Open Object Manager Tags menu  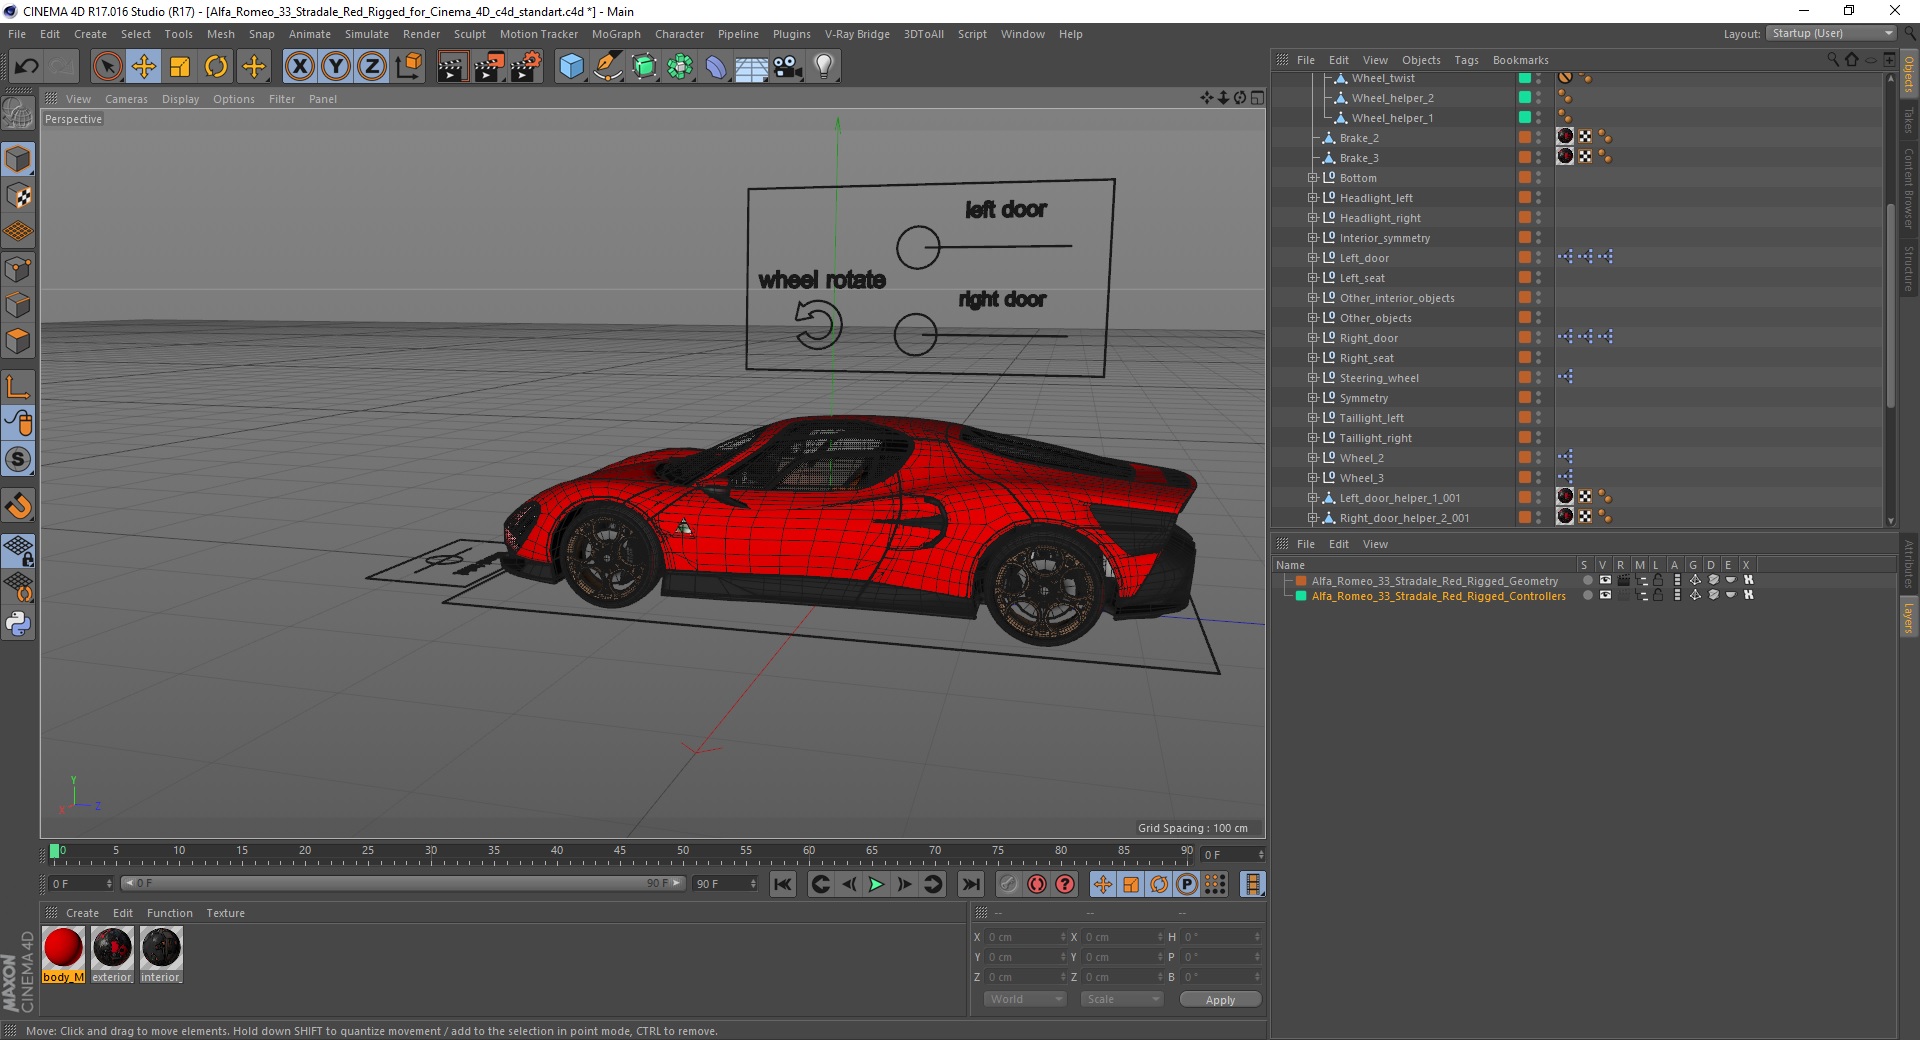pyautogui.click(x=1466, y=60)
